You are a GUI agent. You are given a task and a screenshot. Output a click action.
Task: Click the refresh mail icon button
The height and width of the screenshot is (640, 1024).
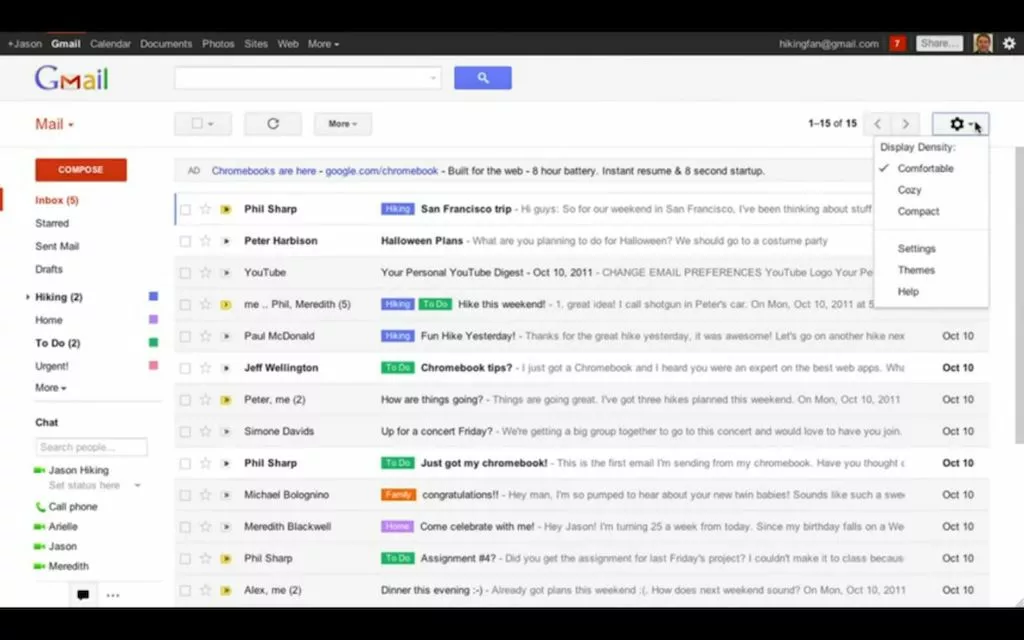coord(273,123)
